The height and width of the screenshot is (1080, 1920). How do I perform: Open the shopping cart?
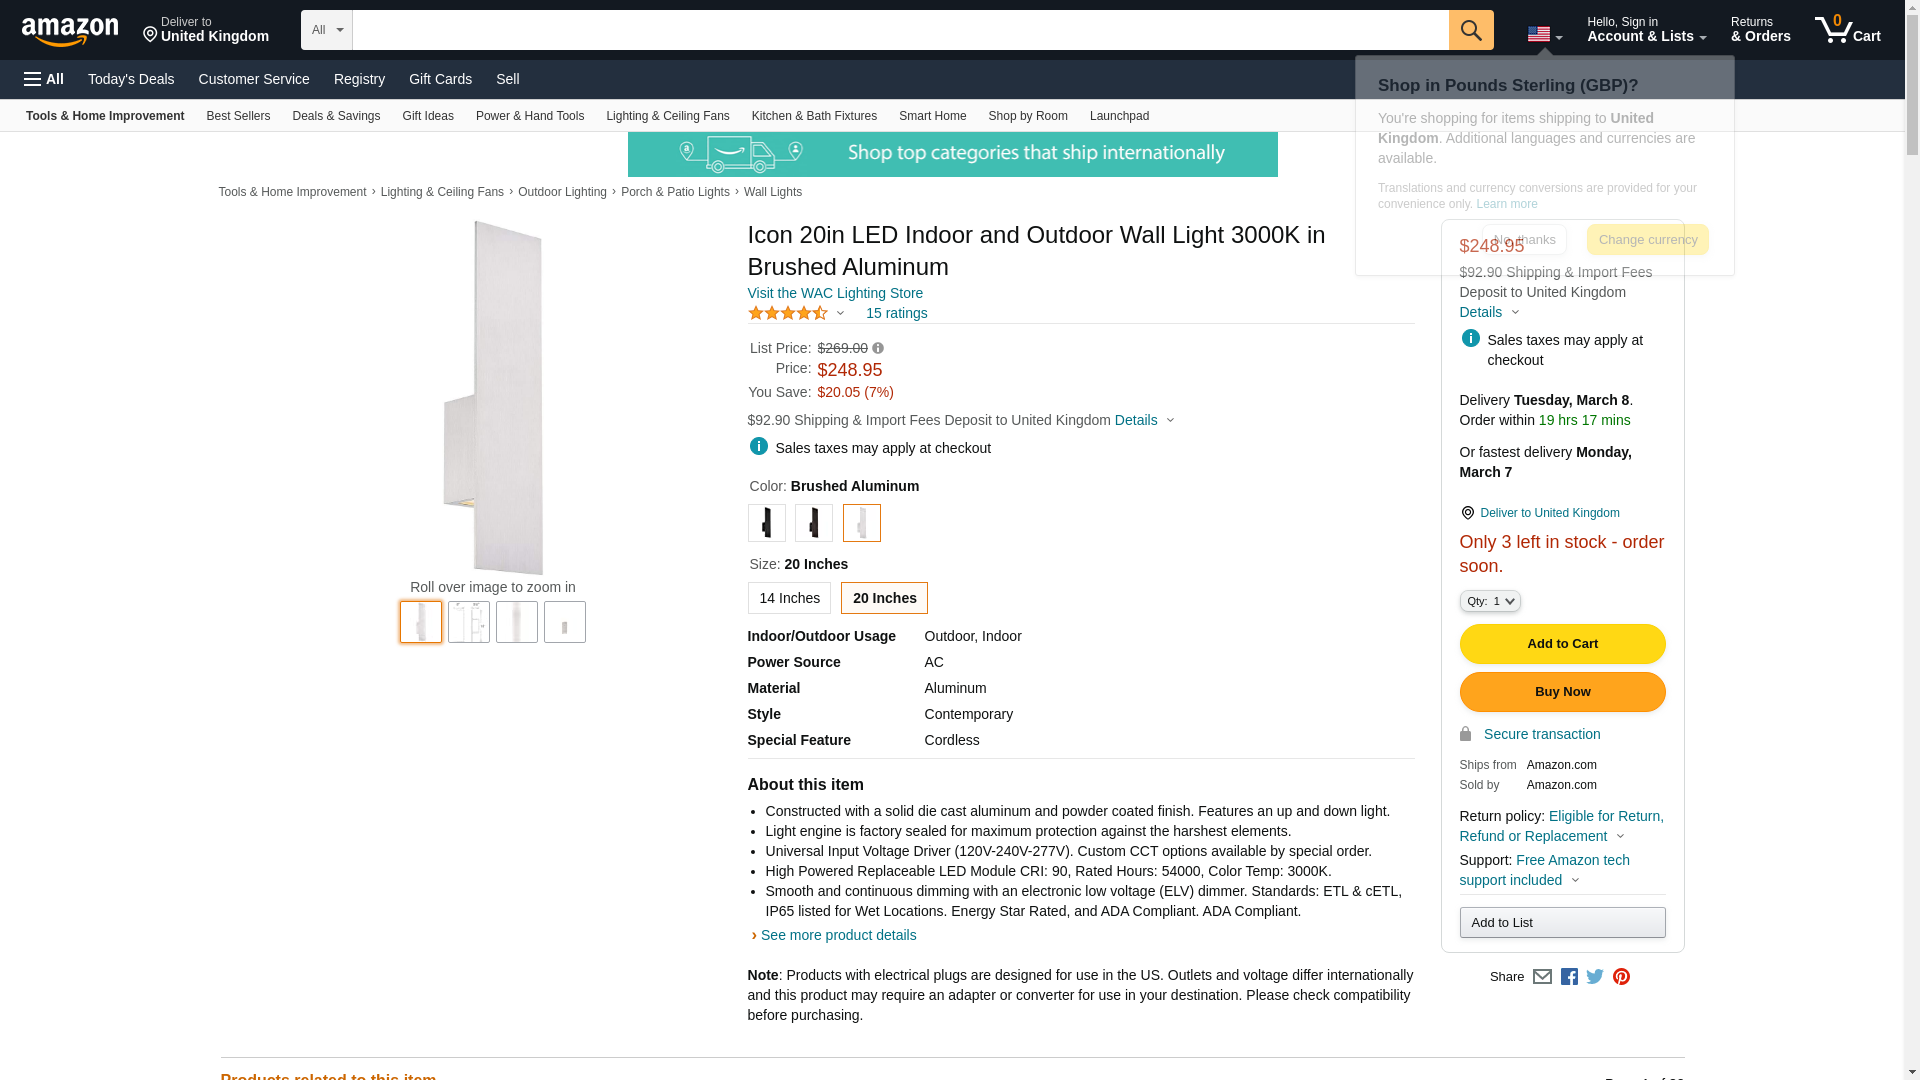pyautogui.click(x=1847, y=30)
